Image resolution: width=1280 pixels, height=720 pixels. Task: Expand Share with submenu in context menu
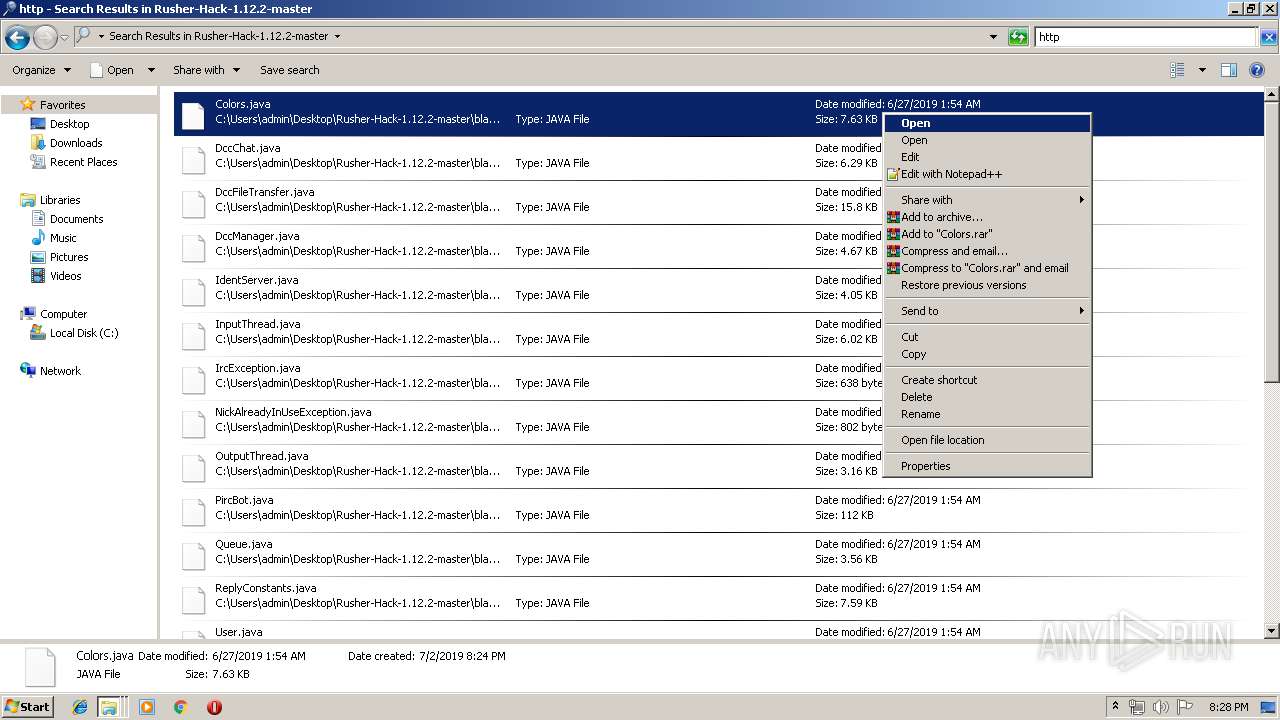point(987,200)
